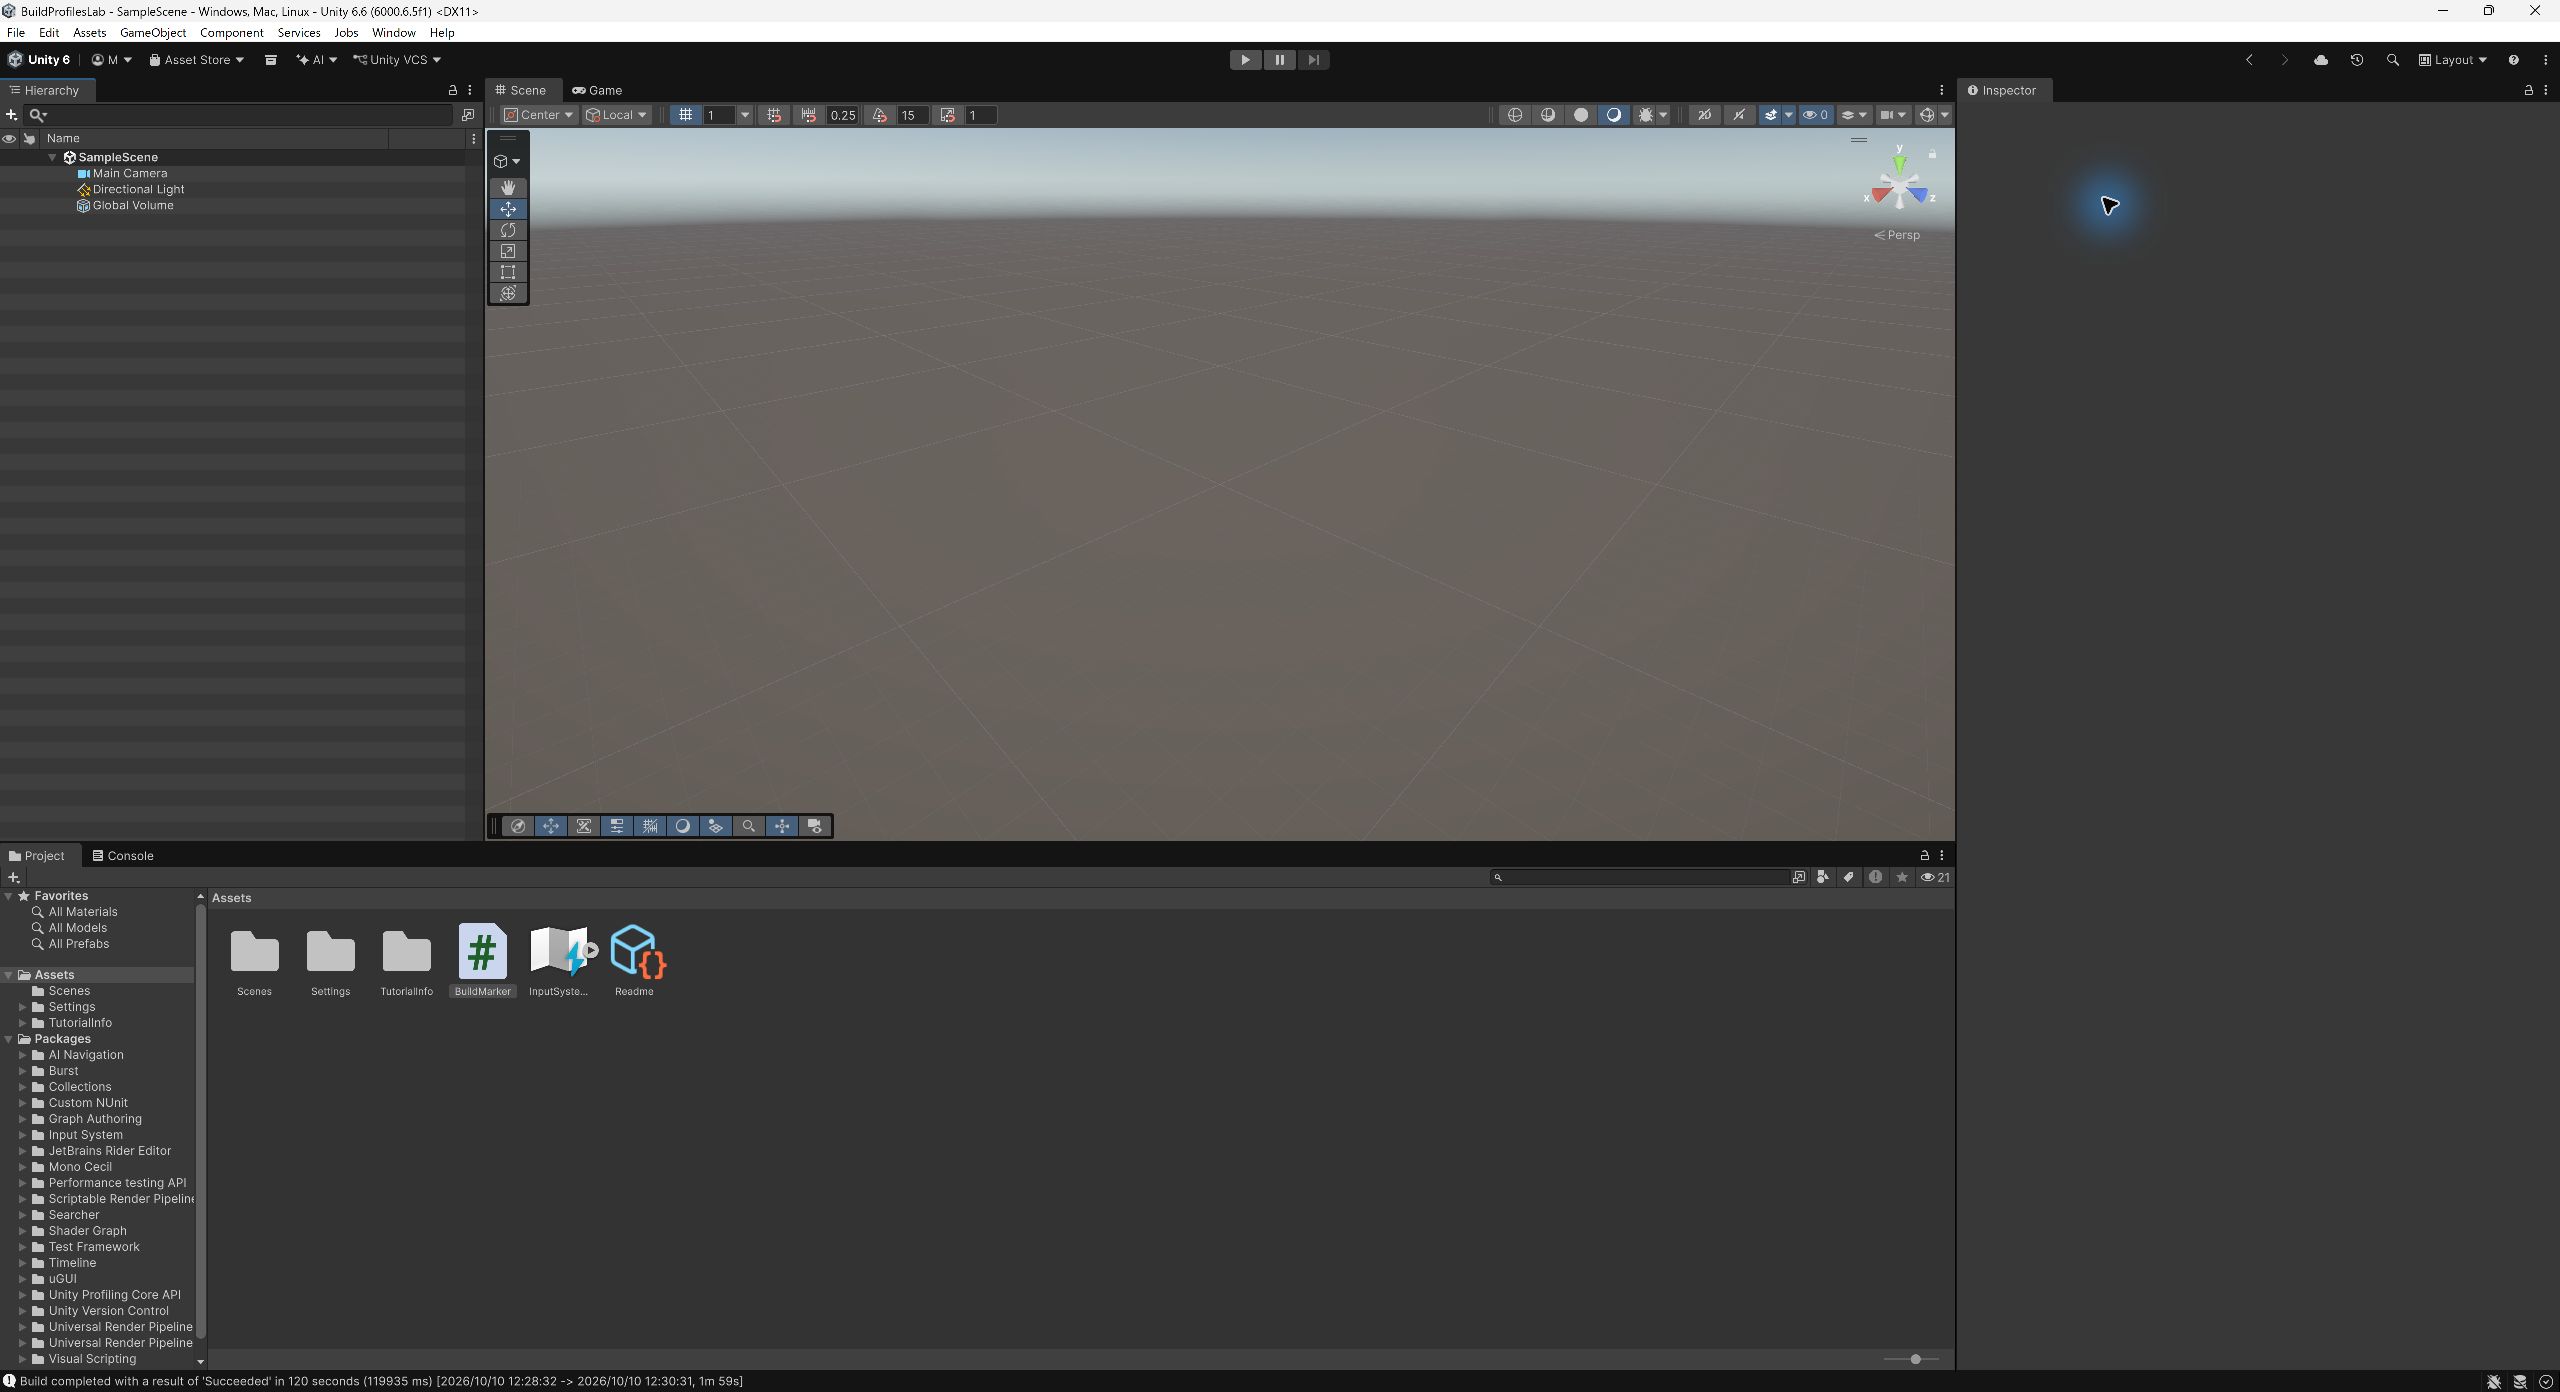Screen dimensions: 2560x1392
Task: Adjust the asset icon size slider
Action: (x=1911, y=1359)
